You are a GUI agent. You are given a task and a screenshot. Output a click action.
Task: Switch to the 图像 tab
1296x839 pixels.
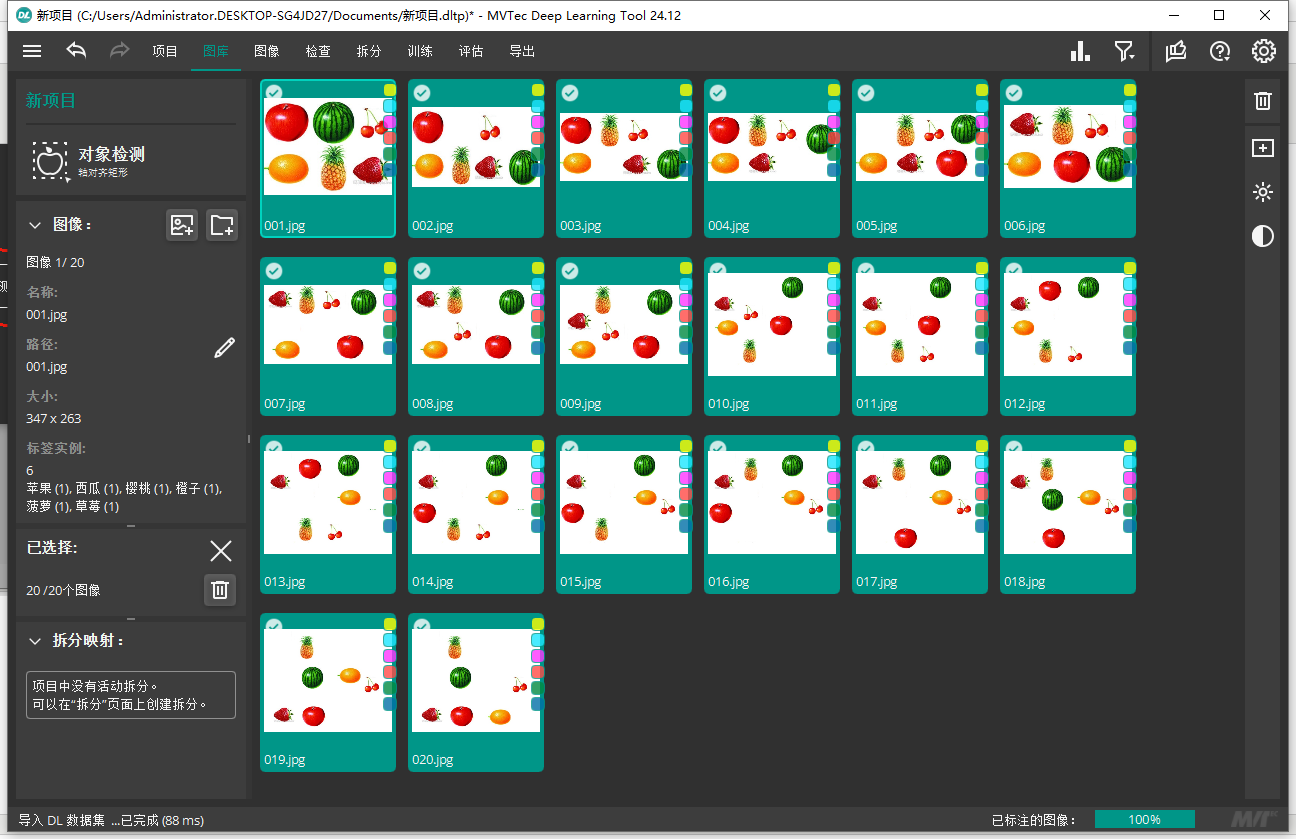[267, 51]
